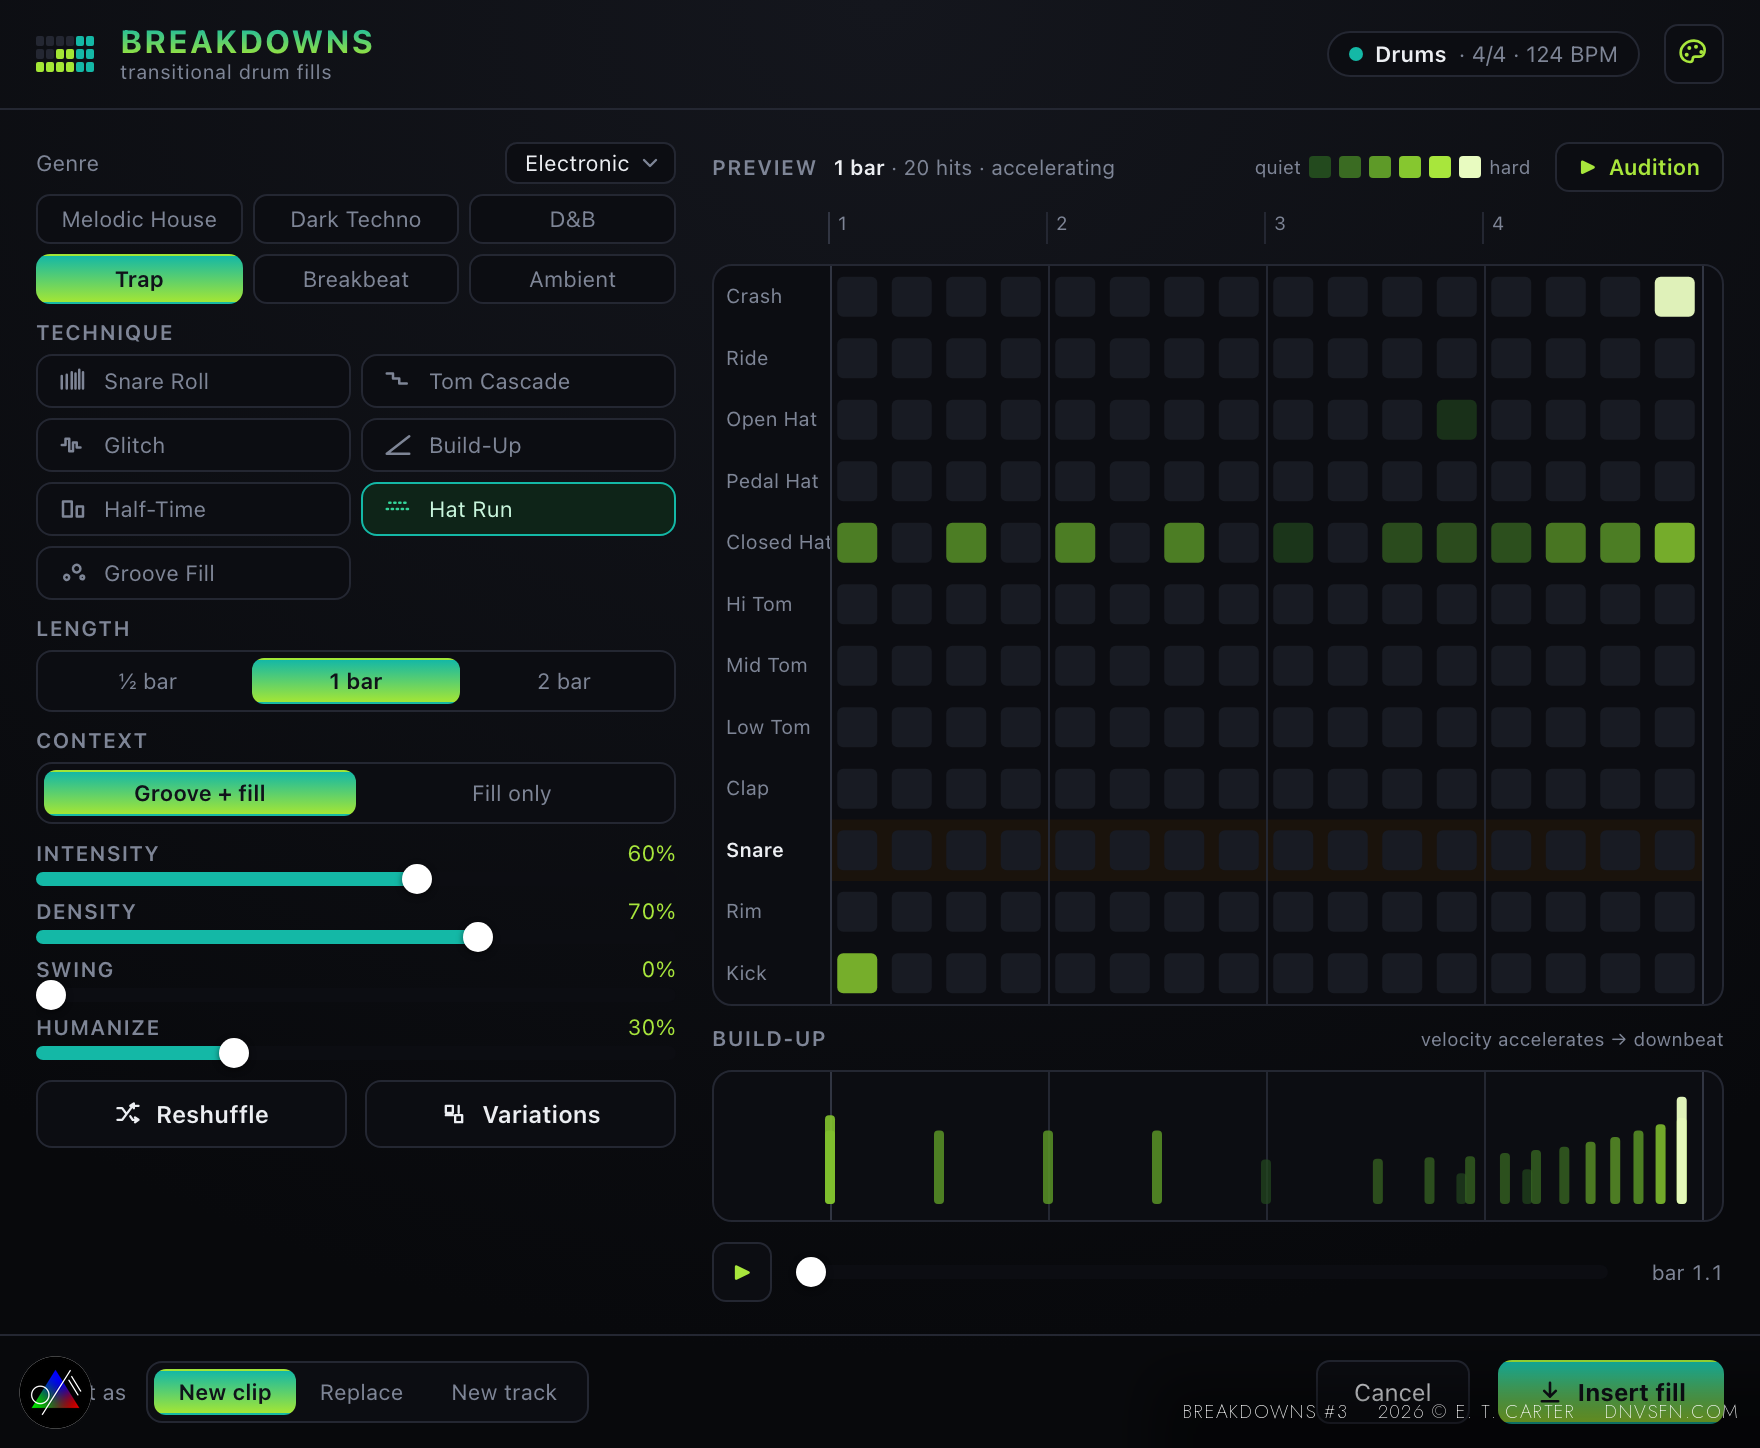Click the dropdown chevron beside Electronic
1760x1448 pixels.
point(650,163)
